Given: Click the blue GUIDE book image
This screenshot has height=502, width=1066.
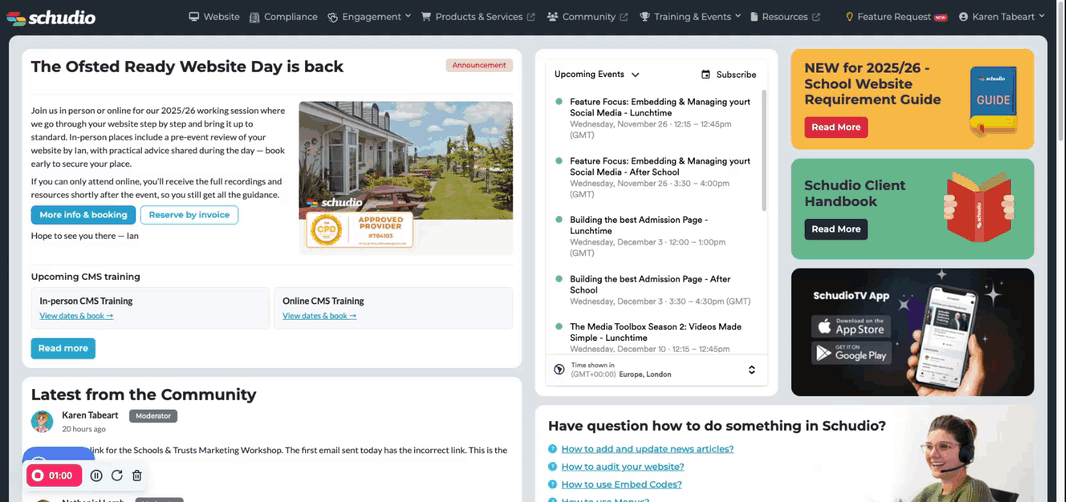Looking at the screenshot, I should tap(993, 101).
